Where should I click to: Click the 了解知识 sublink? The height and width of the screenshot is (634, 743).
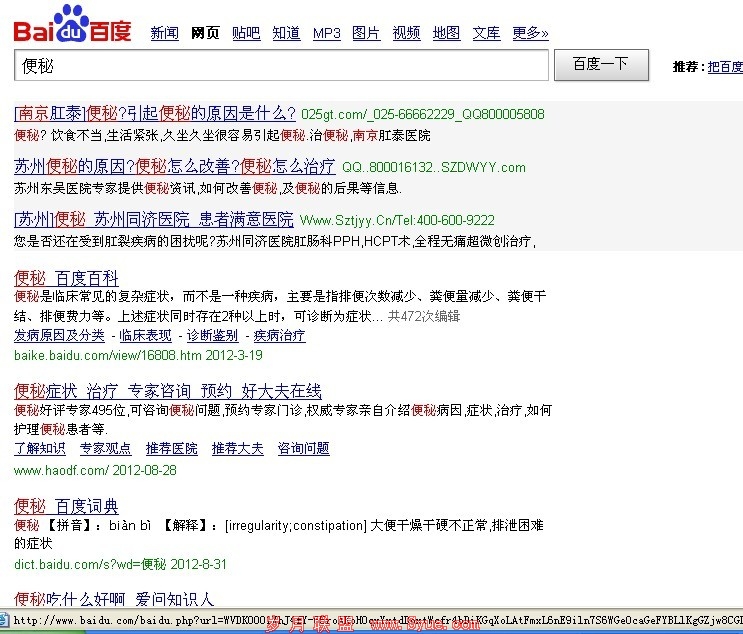click(40, 448)
